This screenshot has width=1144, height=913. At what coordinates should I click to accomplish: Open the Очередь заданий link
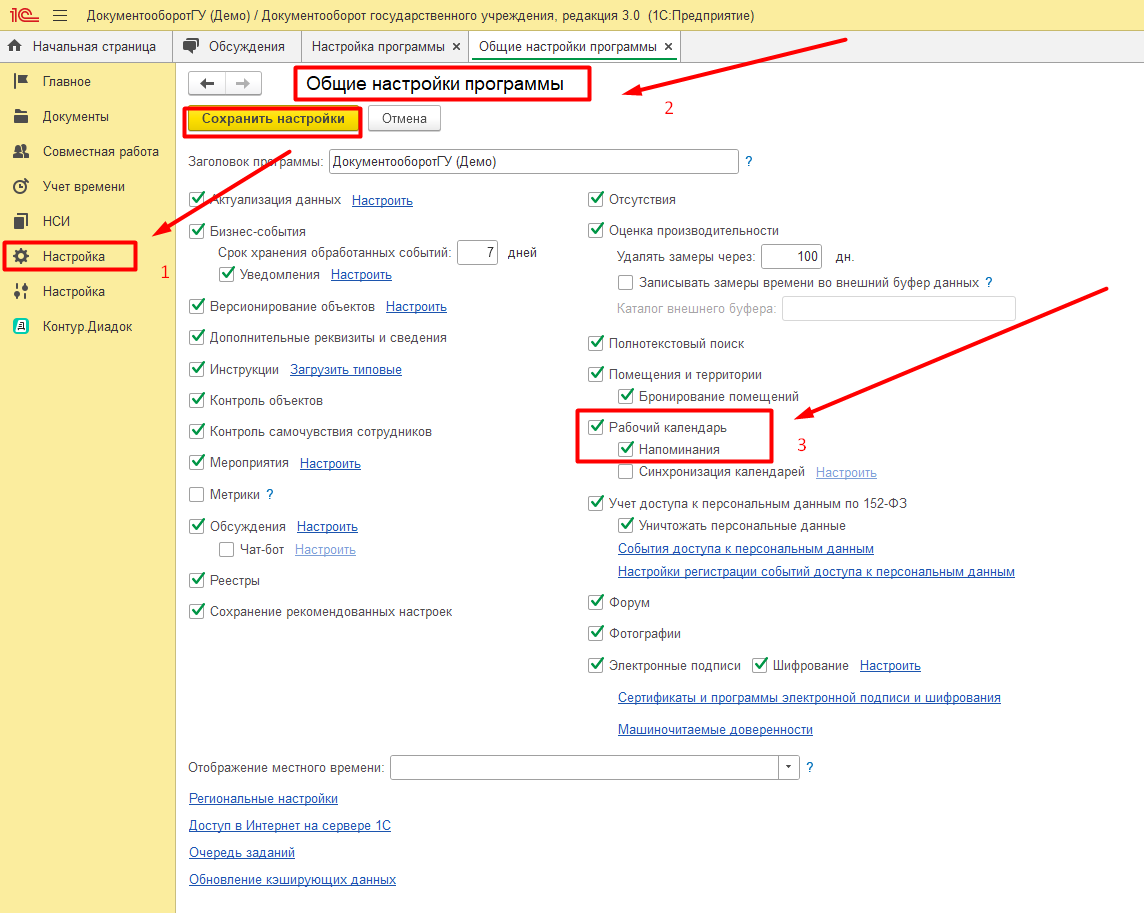[x=241, y=852]
